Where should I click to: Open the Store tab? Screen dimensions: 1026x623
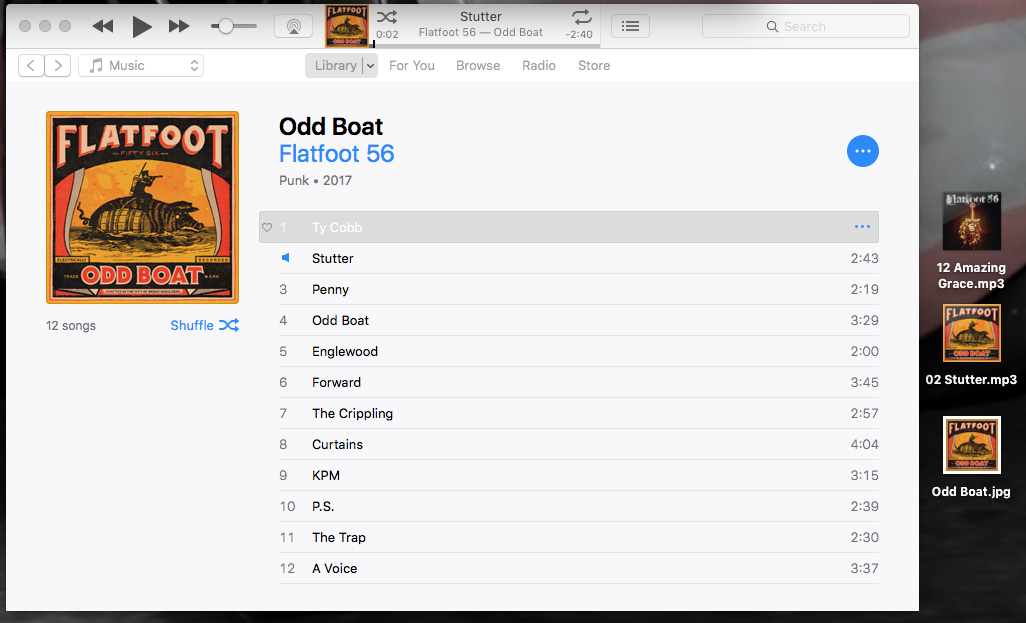point(593,65)
